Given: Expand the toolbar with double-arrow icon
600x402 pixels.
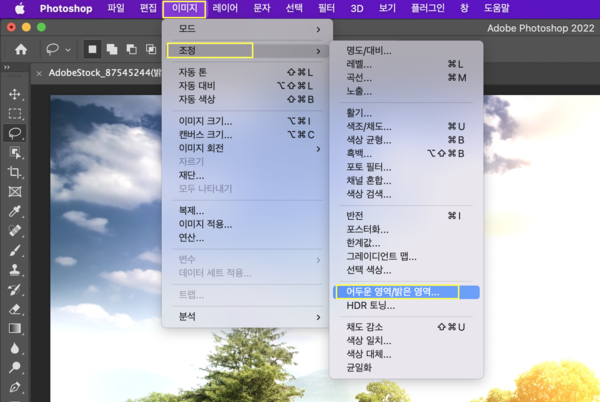Looking at the screenshot, I should click(7, 67).
